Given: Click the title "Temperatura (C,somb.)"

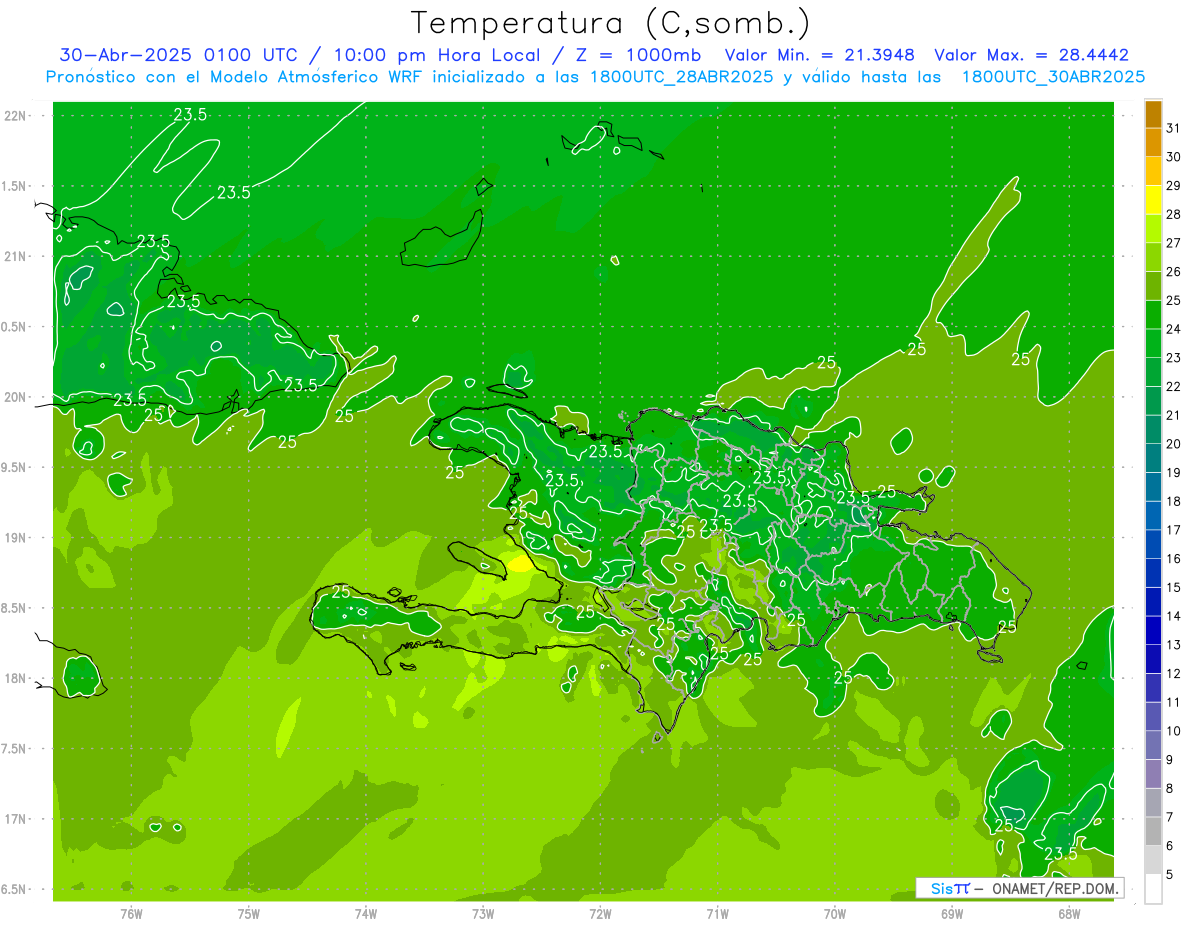Looking at the screenshot, I should pos(610,23).
